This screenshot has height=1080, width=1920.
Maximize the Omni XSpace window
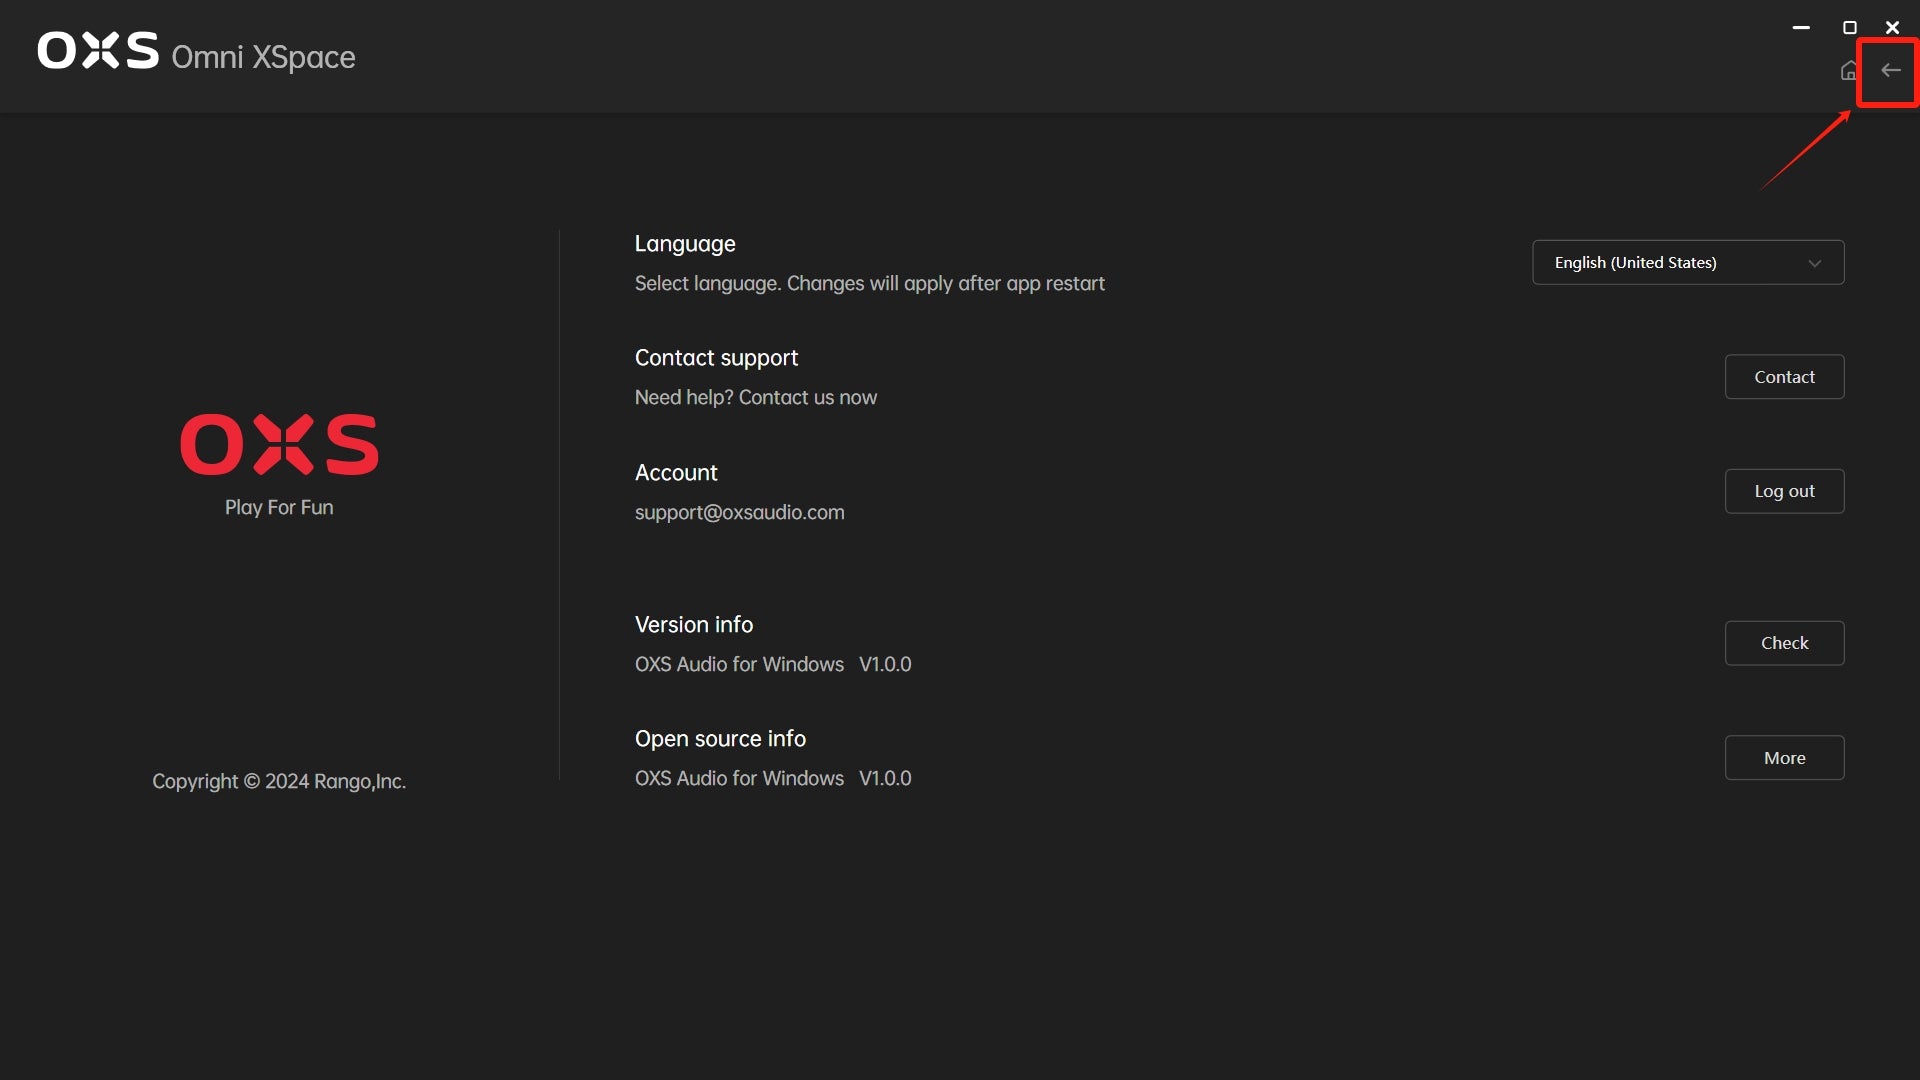1849,28
